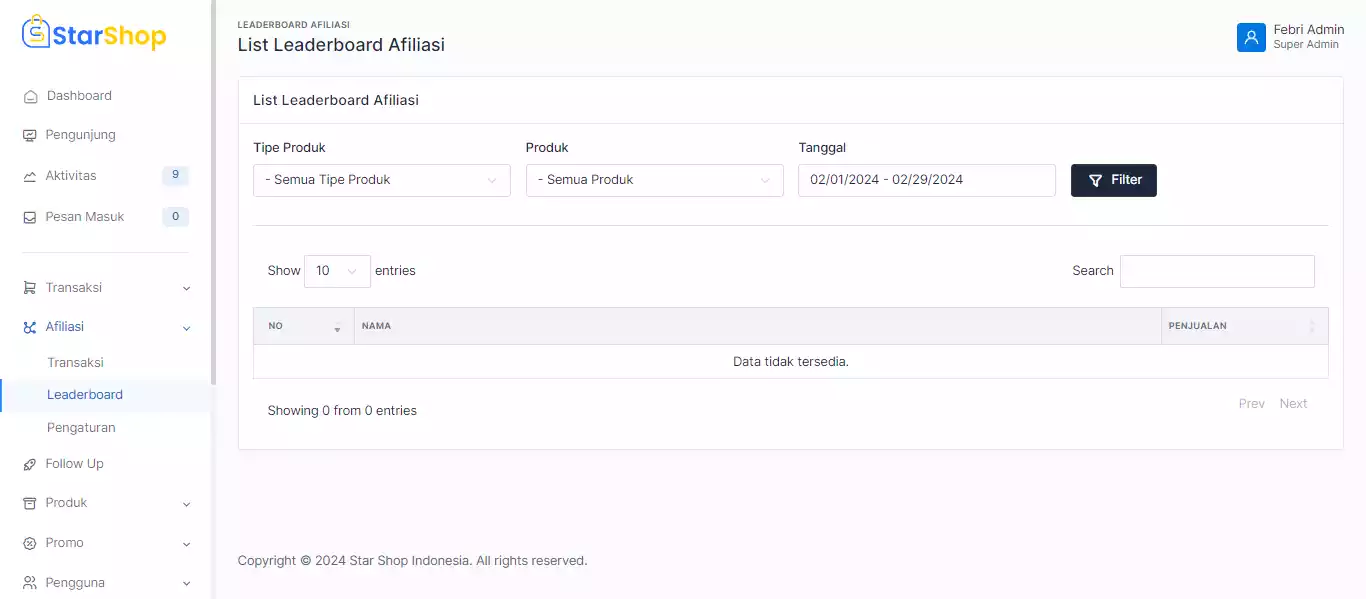The height and width of the screenshot is (599, 1366).
Task: Click the Pengunjung monitor icon
Action: [30, 136]
